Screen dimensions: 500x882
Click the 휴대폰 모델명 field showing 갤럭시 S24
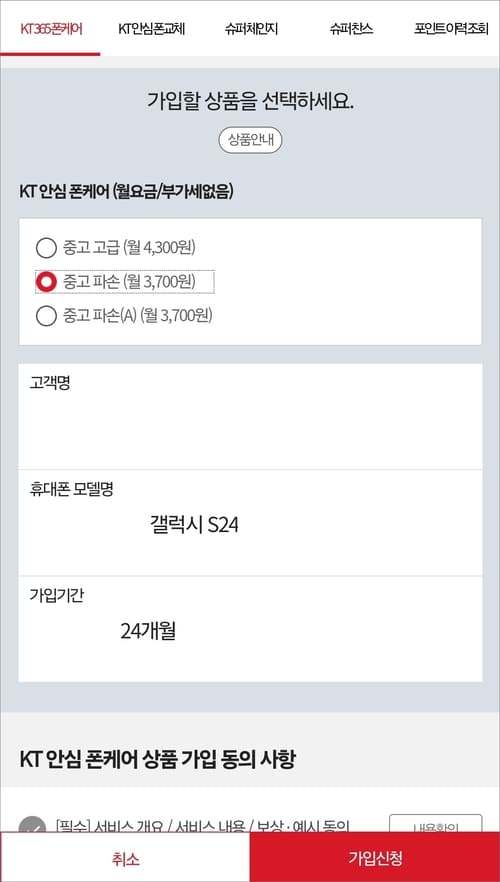coord(250,523)
